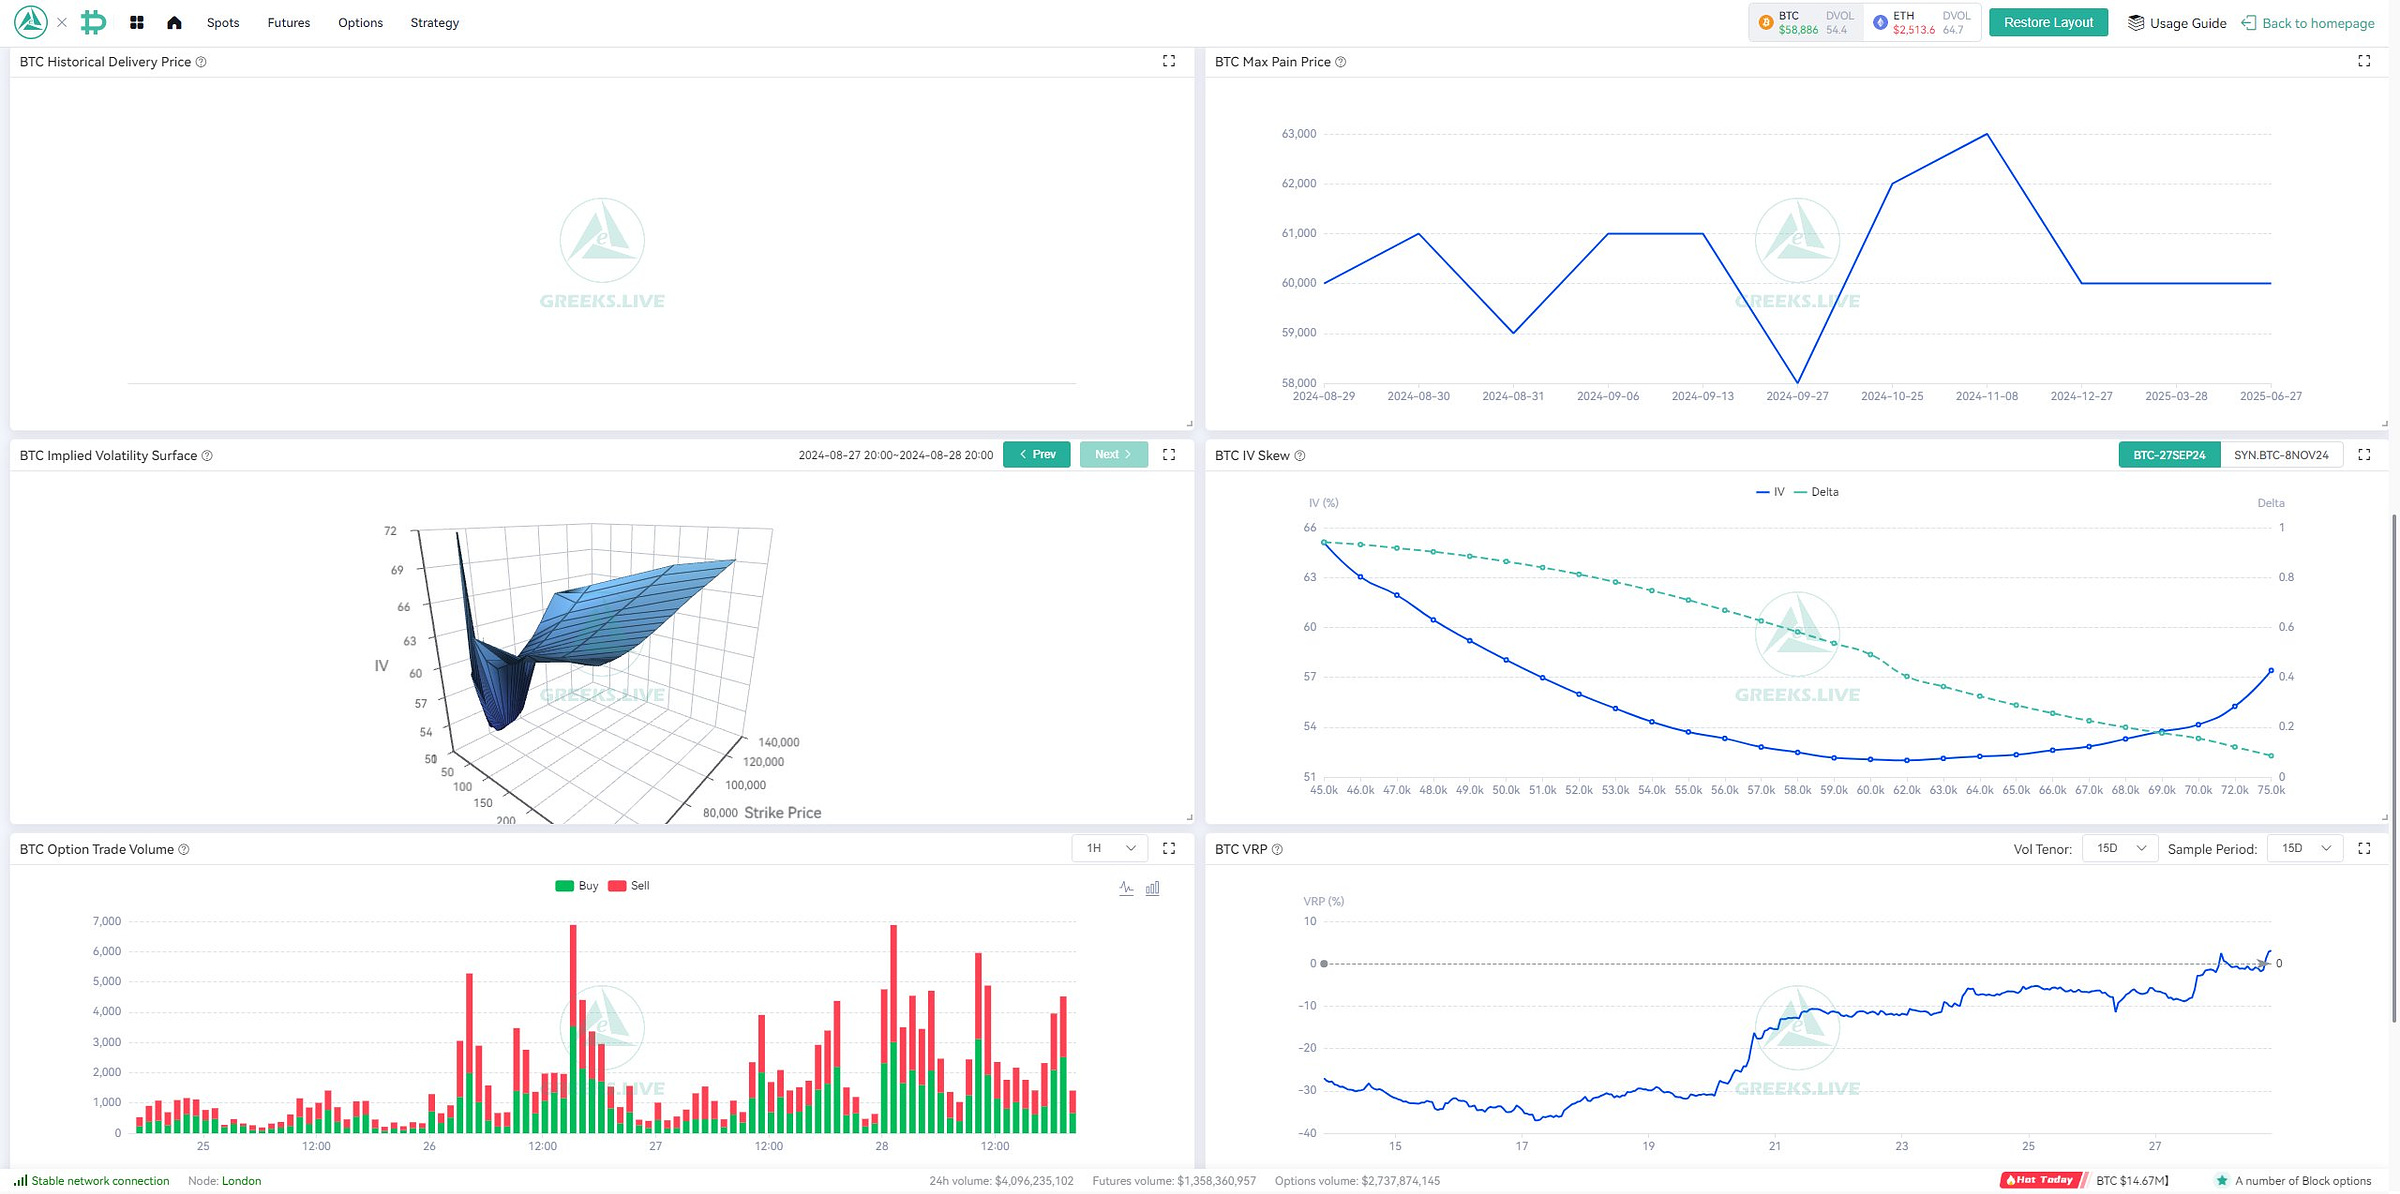Go to the home icon
Screen dimensions: 2400x1194
(174, 22)
